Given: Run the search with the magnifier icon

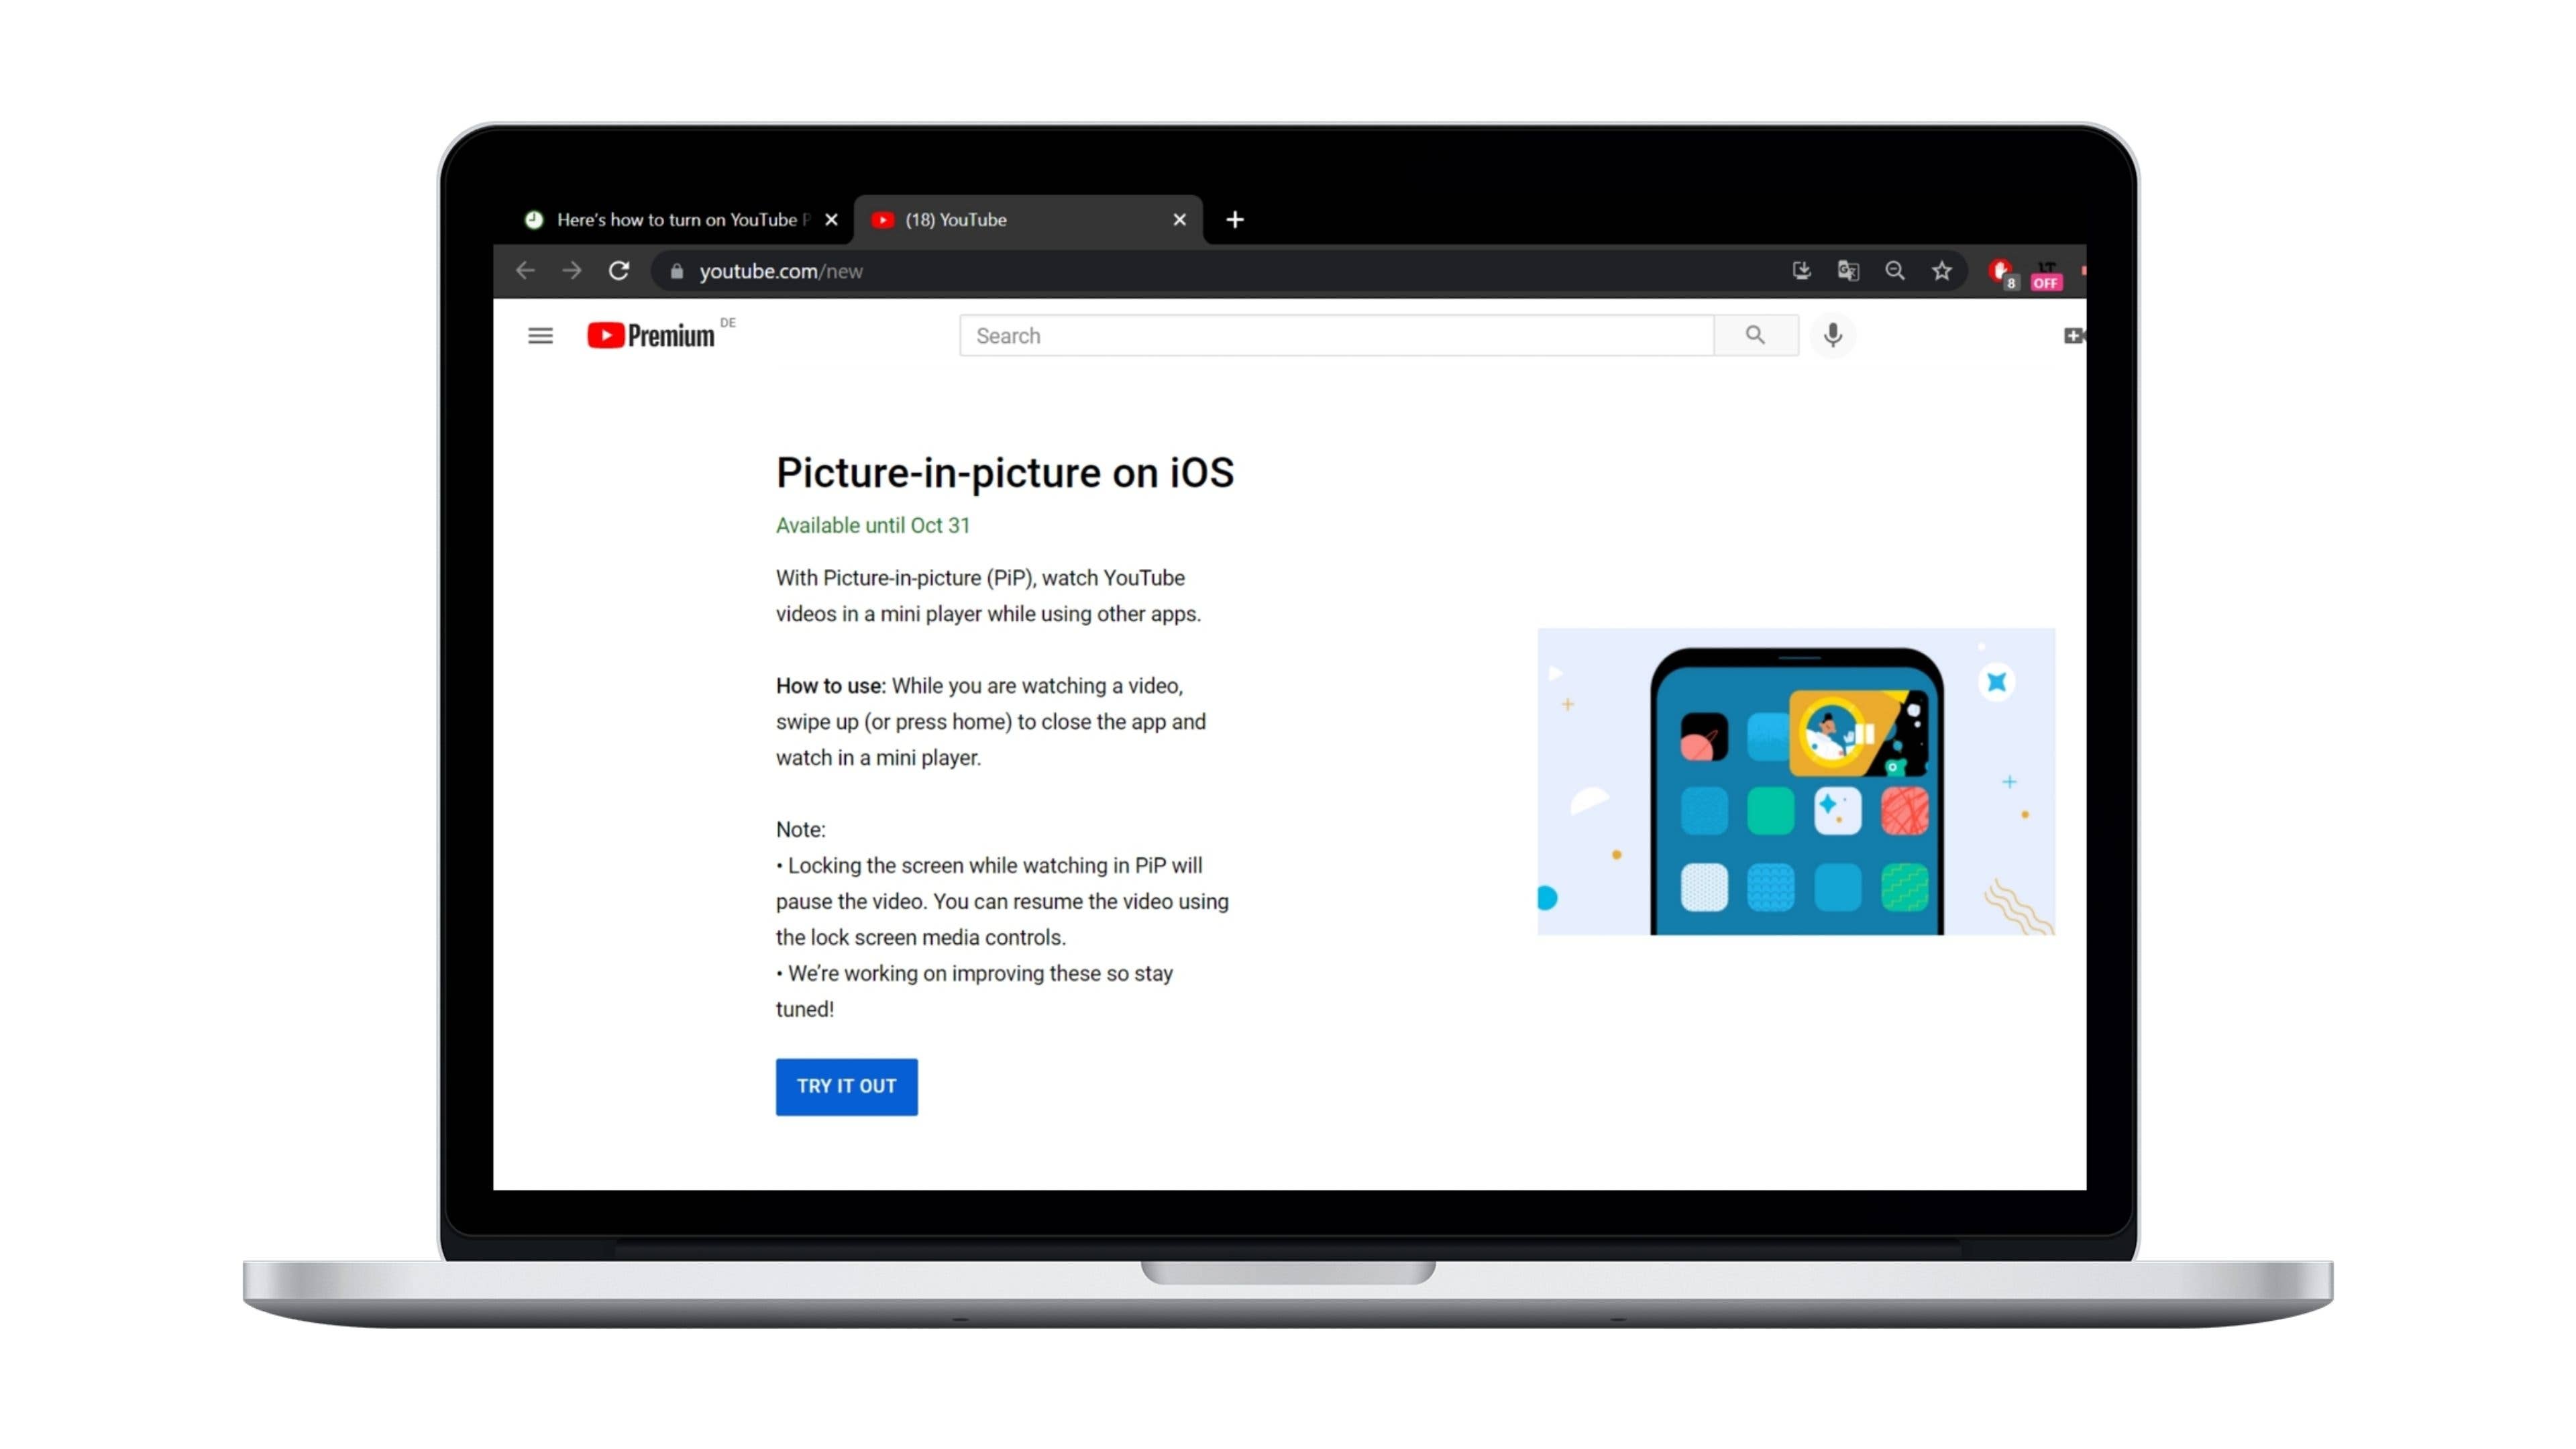Looking at the screenshot, I should coord(1756,335).
